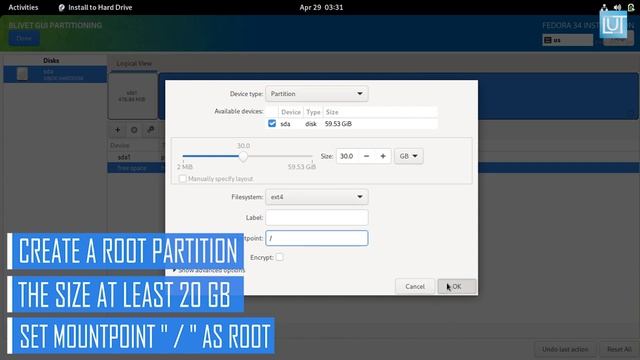640x360 pixels.
Task: Click the Reset All button
Action: (x=619, y=349)
